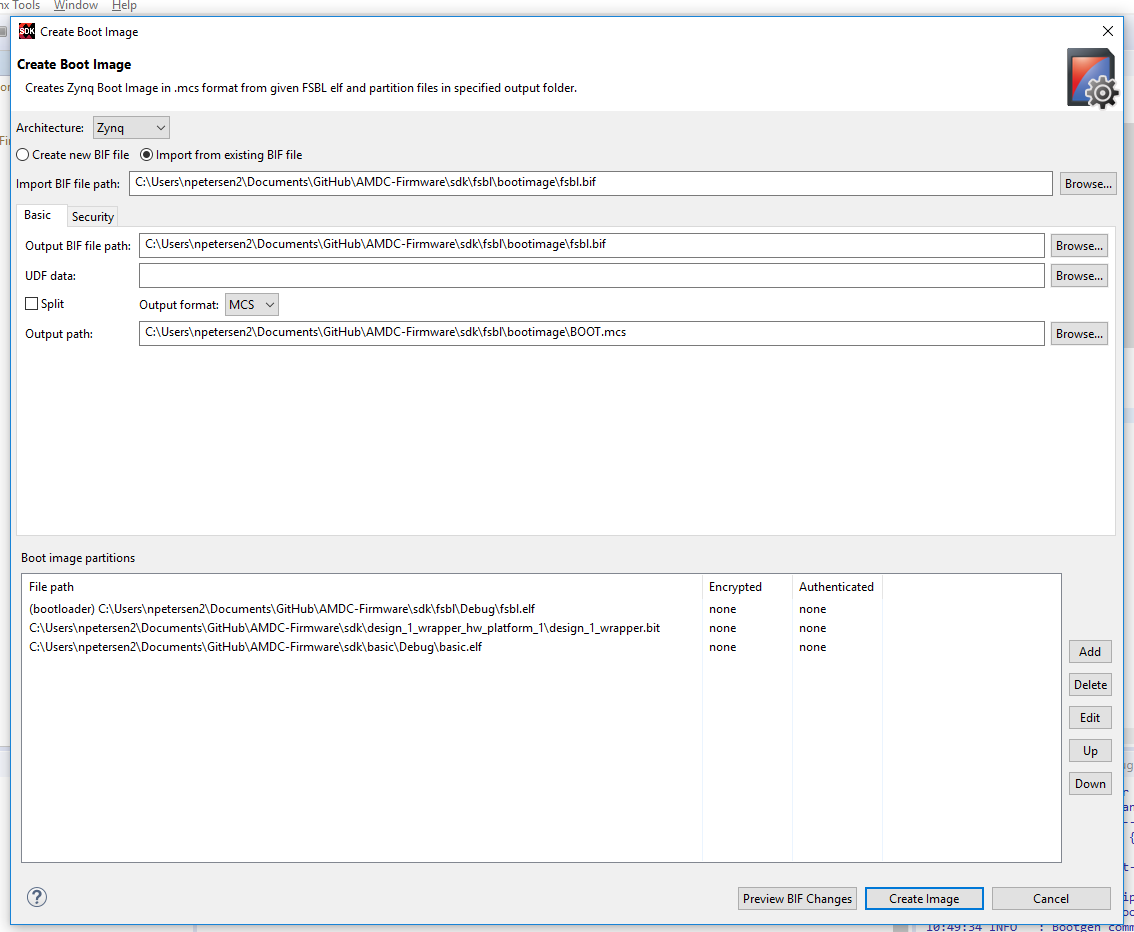Open the Architecture dropdown
This screenshot has height=932, width=1134.
coord(131,128)
